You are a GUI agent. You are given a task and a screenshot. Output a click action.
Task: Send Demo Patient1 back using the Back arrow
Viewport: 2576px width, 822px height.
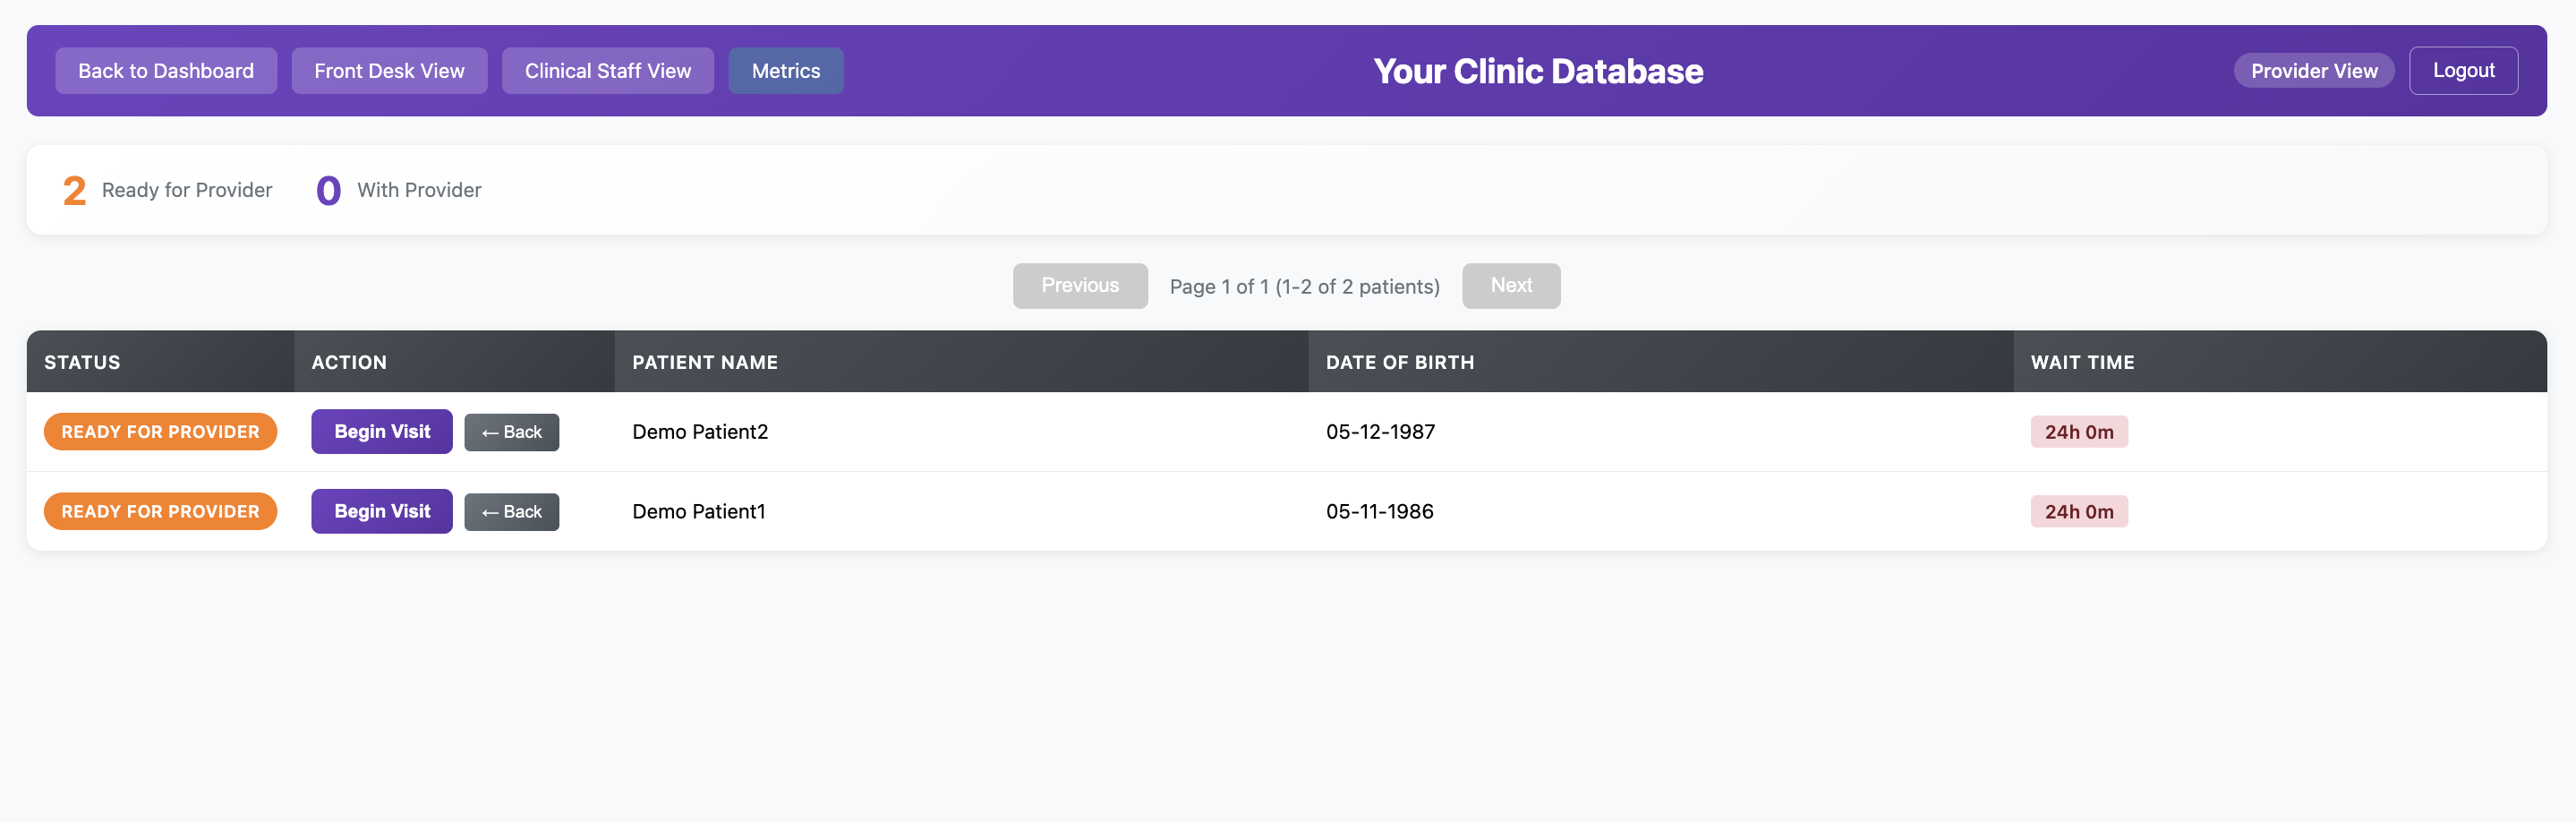pyautogui.click(x=511, y=511)
